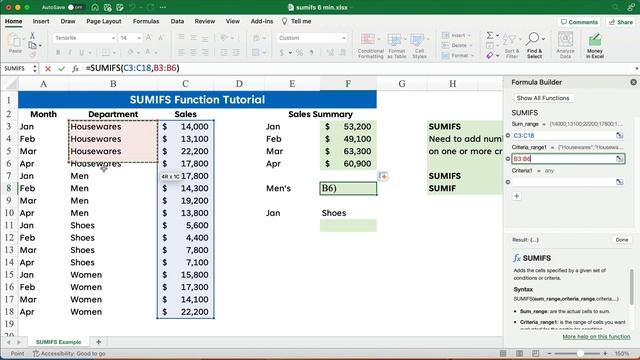Expand the formula bar chevron
Image resolution: width=640 pixels, height=360 pixels.
pyautogui.click(x=636, y=68)
